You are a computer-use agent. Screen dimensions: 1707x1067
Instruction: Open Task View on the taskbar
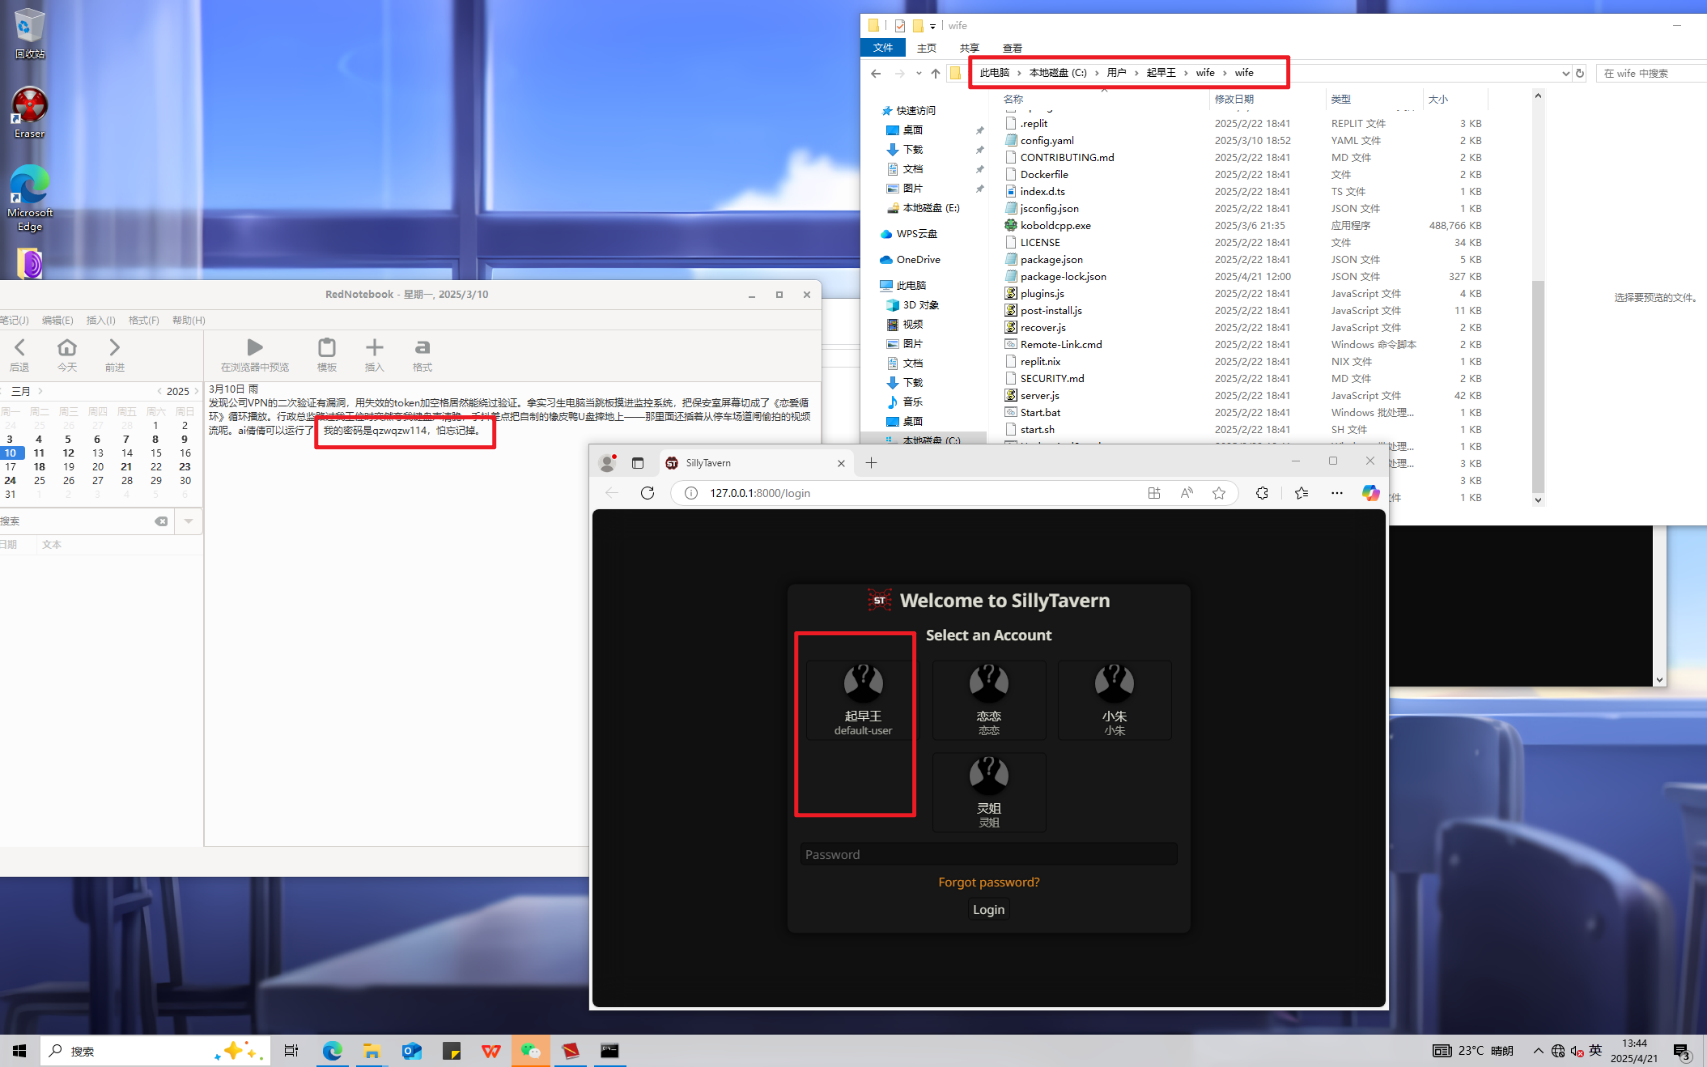click(291, 1051)
